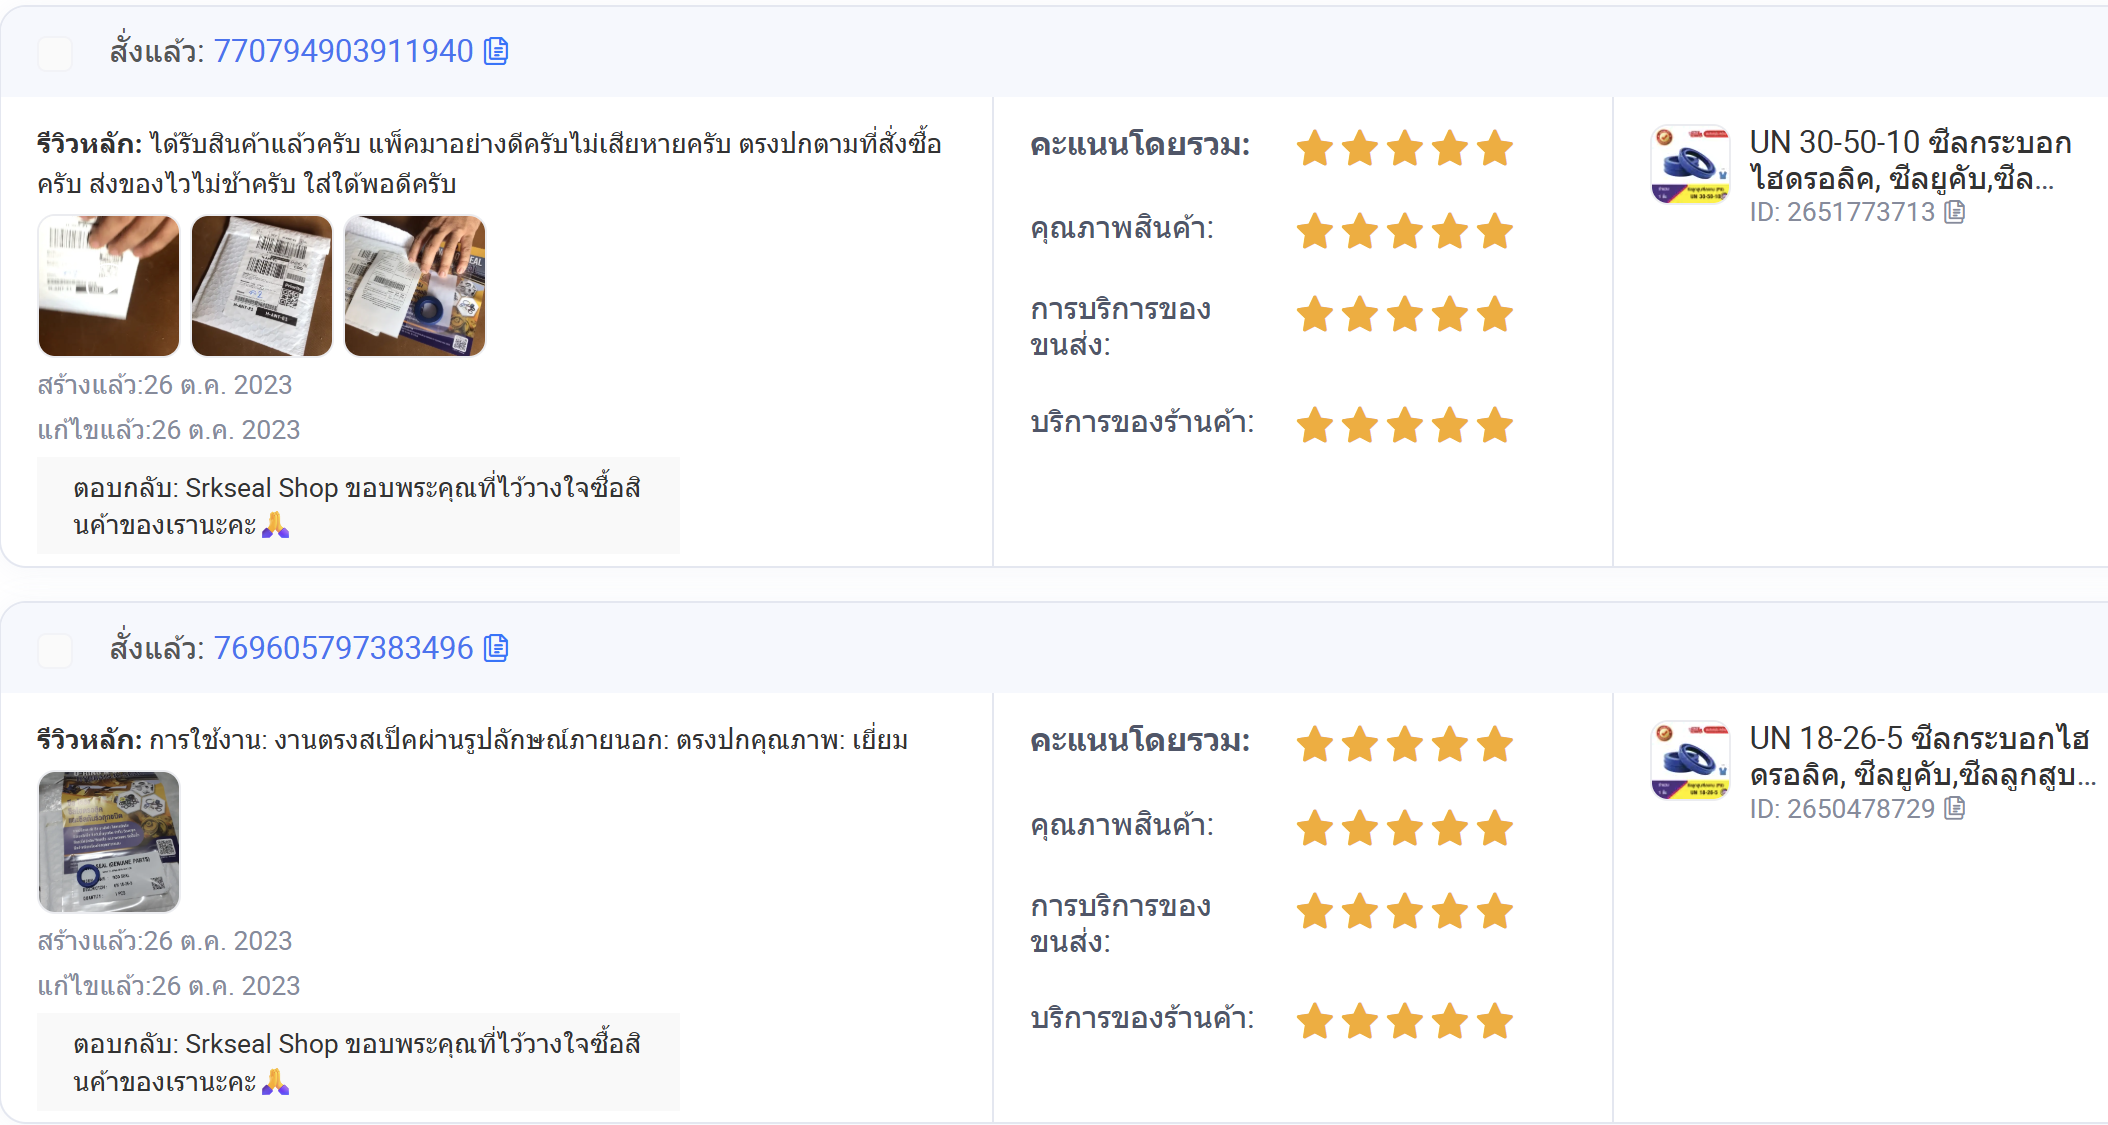This screenshot has width=2108, height=1125.
Task: Copy order number 770794903911940 icon
Action: [x=496, y=51]
